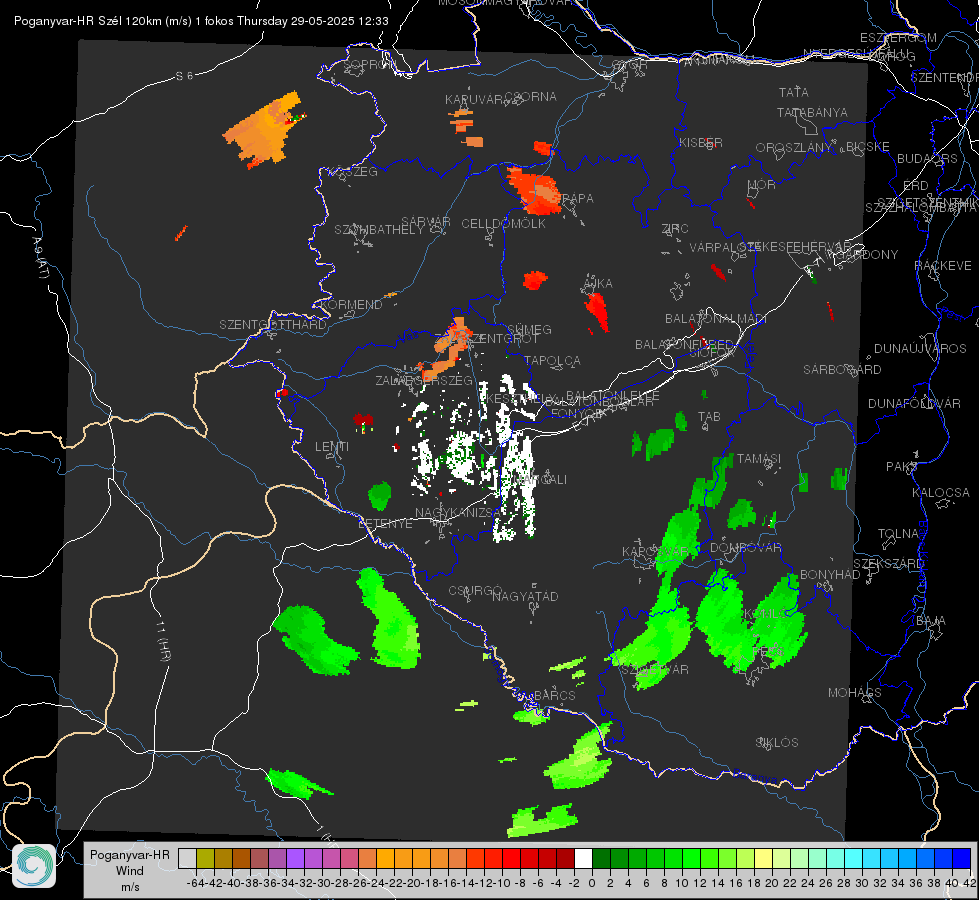The image size is (979, 900).
Task: Click the CELLDÖMÖLK city label
Action: coord(503,224)
